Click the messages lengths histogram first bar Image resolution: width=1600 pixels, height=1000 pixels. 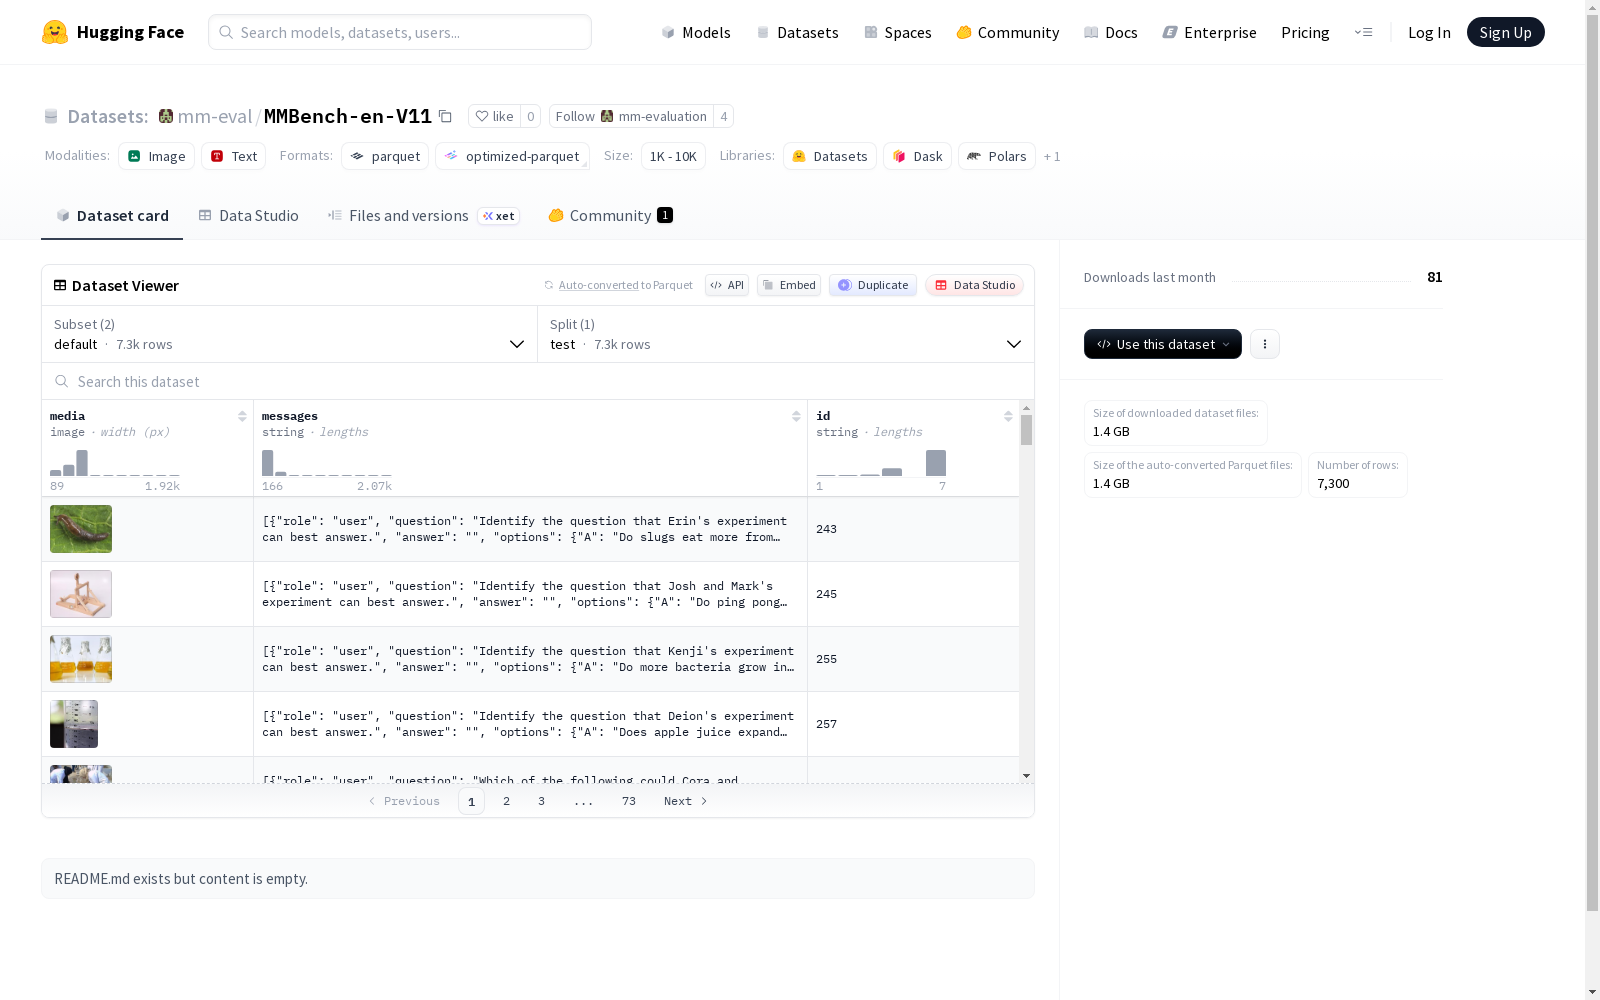(x=267, y=463)
